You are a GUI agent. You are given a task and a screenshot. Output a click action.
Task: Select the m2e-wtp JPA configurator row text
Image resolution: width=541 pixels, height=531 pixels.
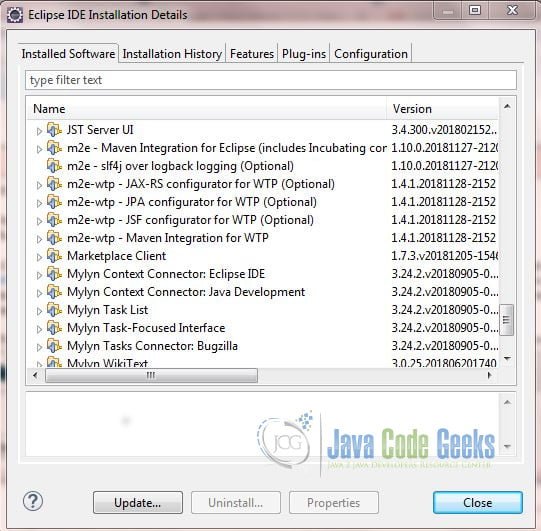[192, 202]
